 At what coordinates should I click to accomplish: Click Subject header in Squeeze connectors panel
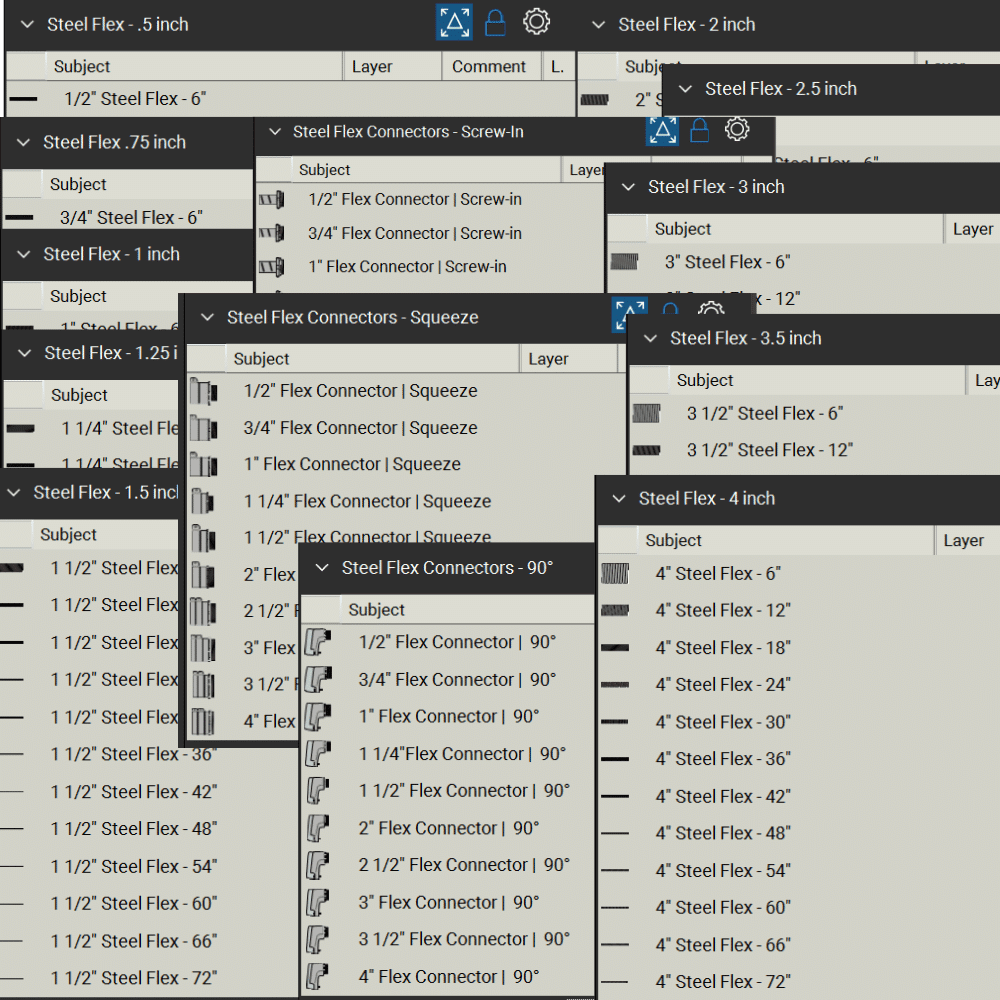click(x=261, y=359)
